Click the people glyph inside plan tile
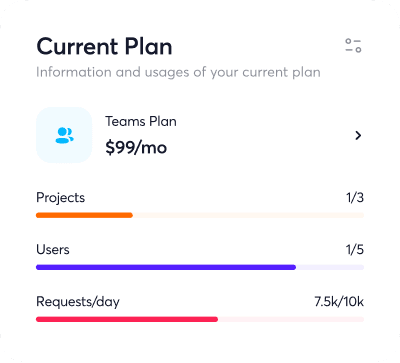400x363 pixels. pos(64,135)
